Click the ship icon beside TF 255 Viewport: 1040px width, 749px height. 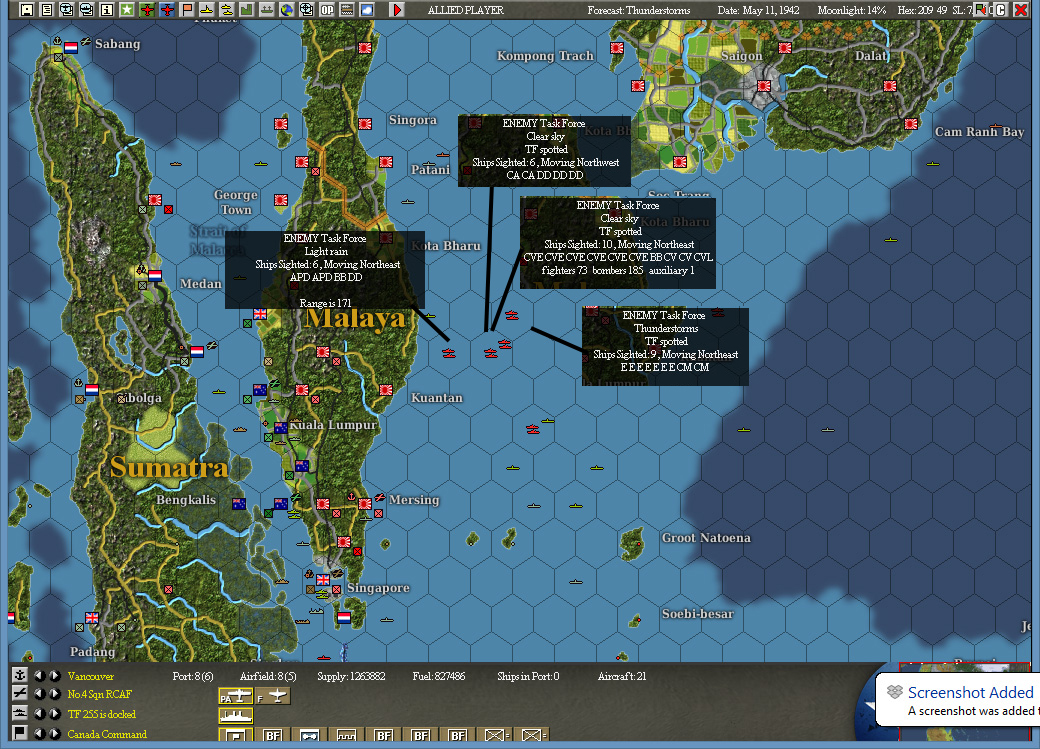point(19,713)
